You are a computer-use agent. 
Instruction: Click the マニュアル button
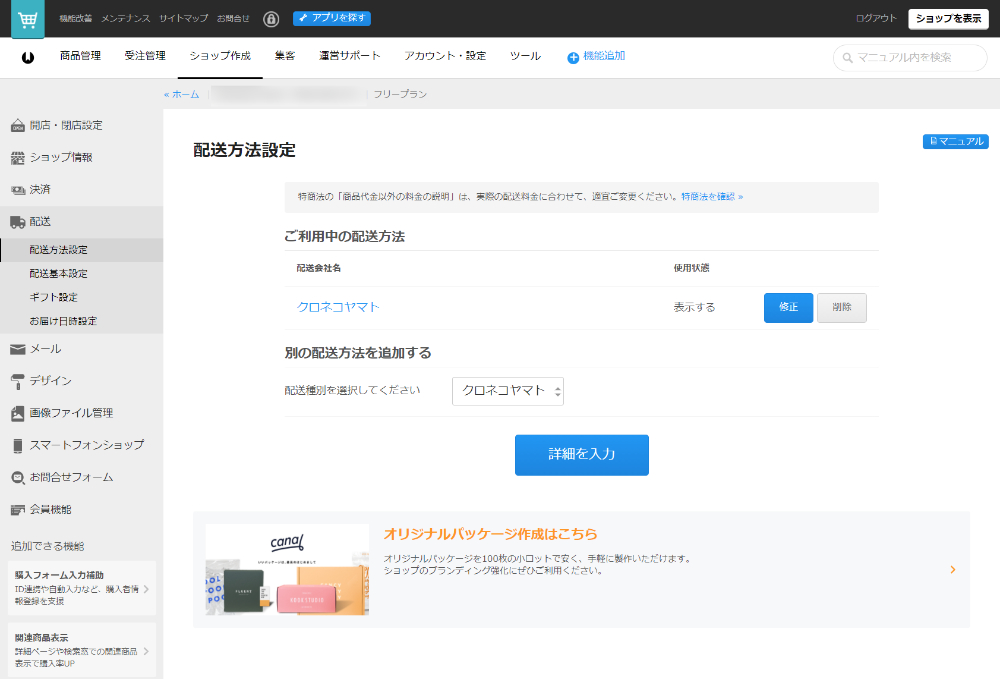[x=955, y=142]
